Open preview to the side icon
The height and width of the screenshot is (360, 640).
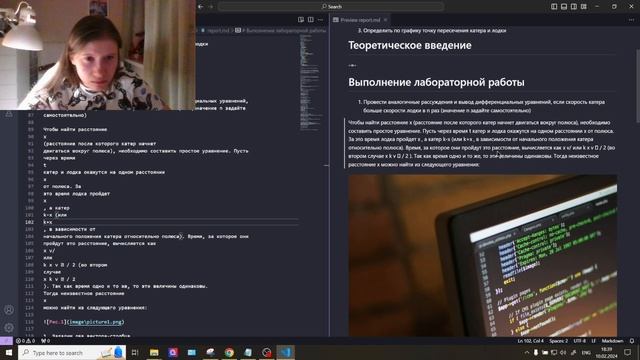coord(301,20)
